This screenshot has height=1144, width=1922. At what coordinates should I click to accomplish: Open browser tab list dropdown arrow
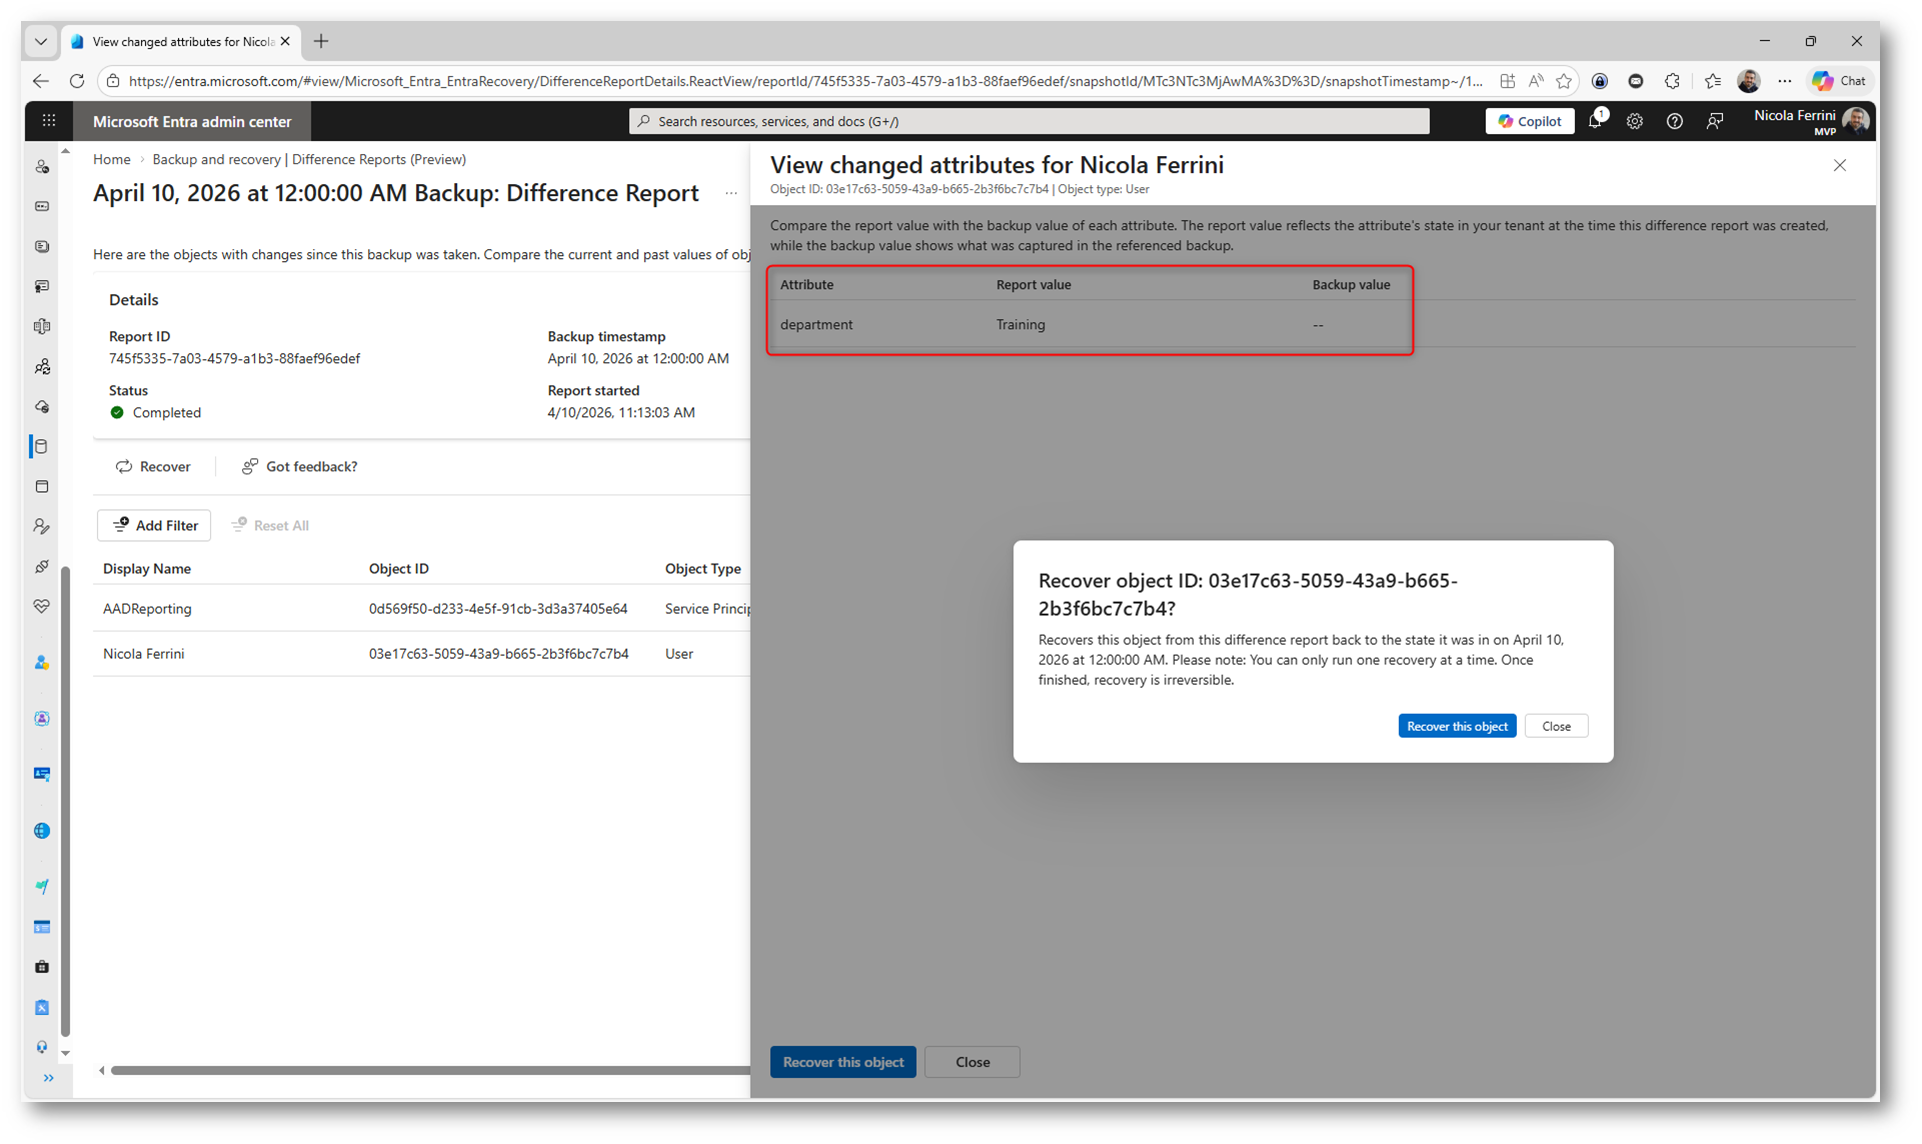[x=41, y=41]
